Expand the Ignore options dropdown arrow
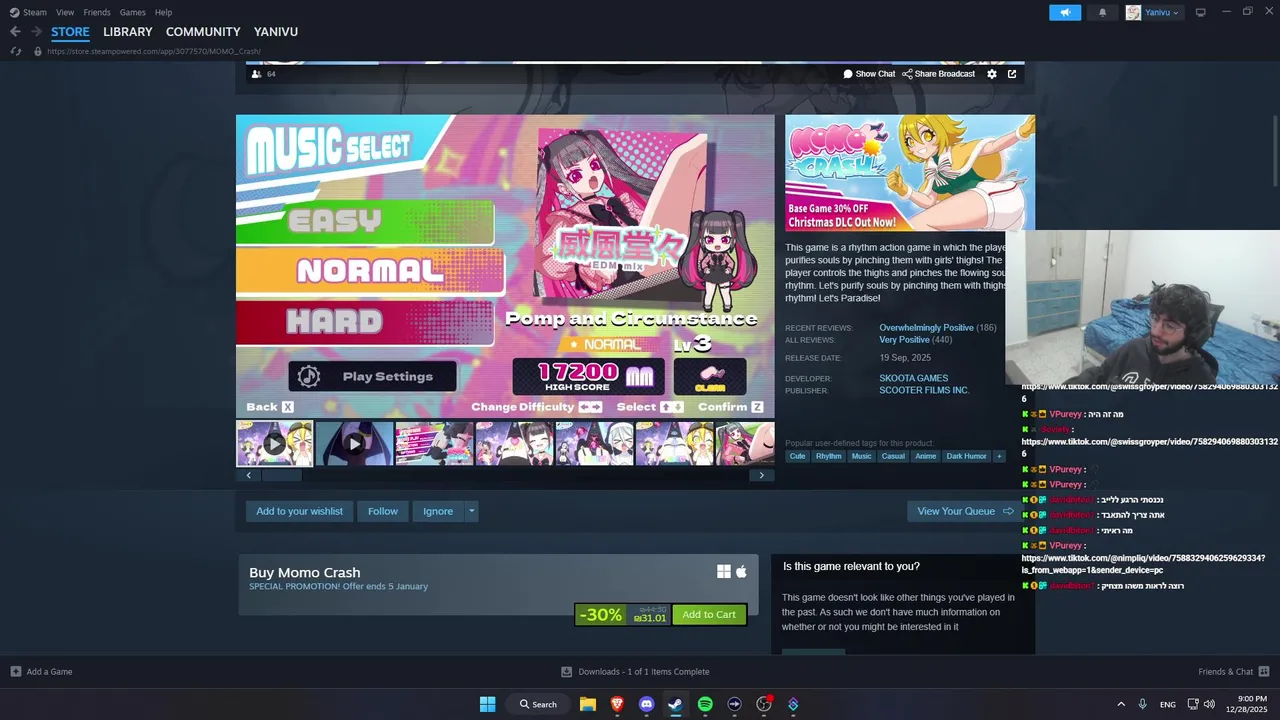Viewport: 1280px width, 720px height. pos(472,511)
